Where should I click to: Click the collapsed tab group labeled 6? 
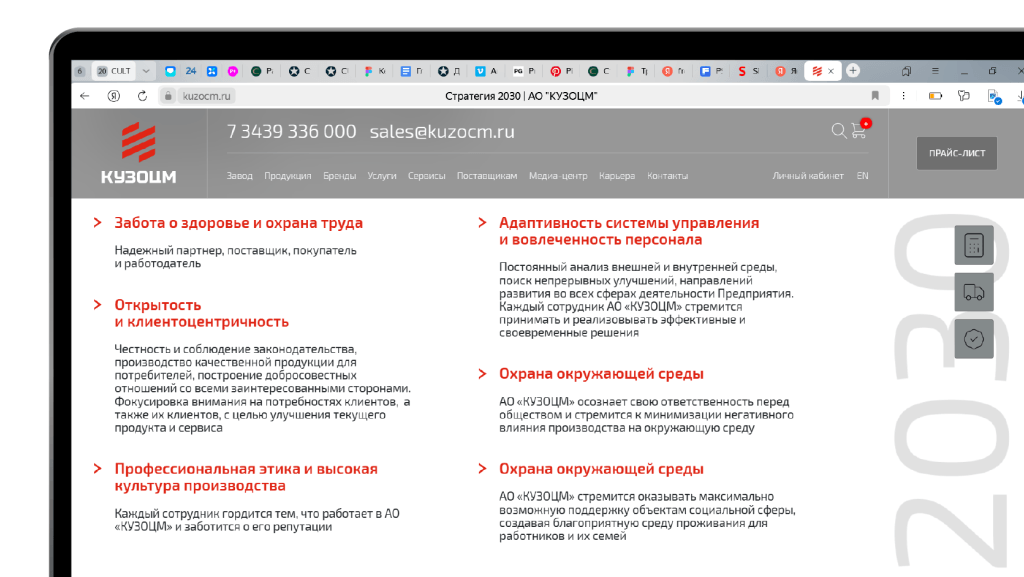pyautogui.click(x=80, y=71)
